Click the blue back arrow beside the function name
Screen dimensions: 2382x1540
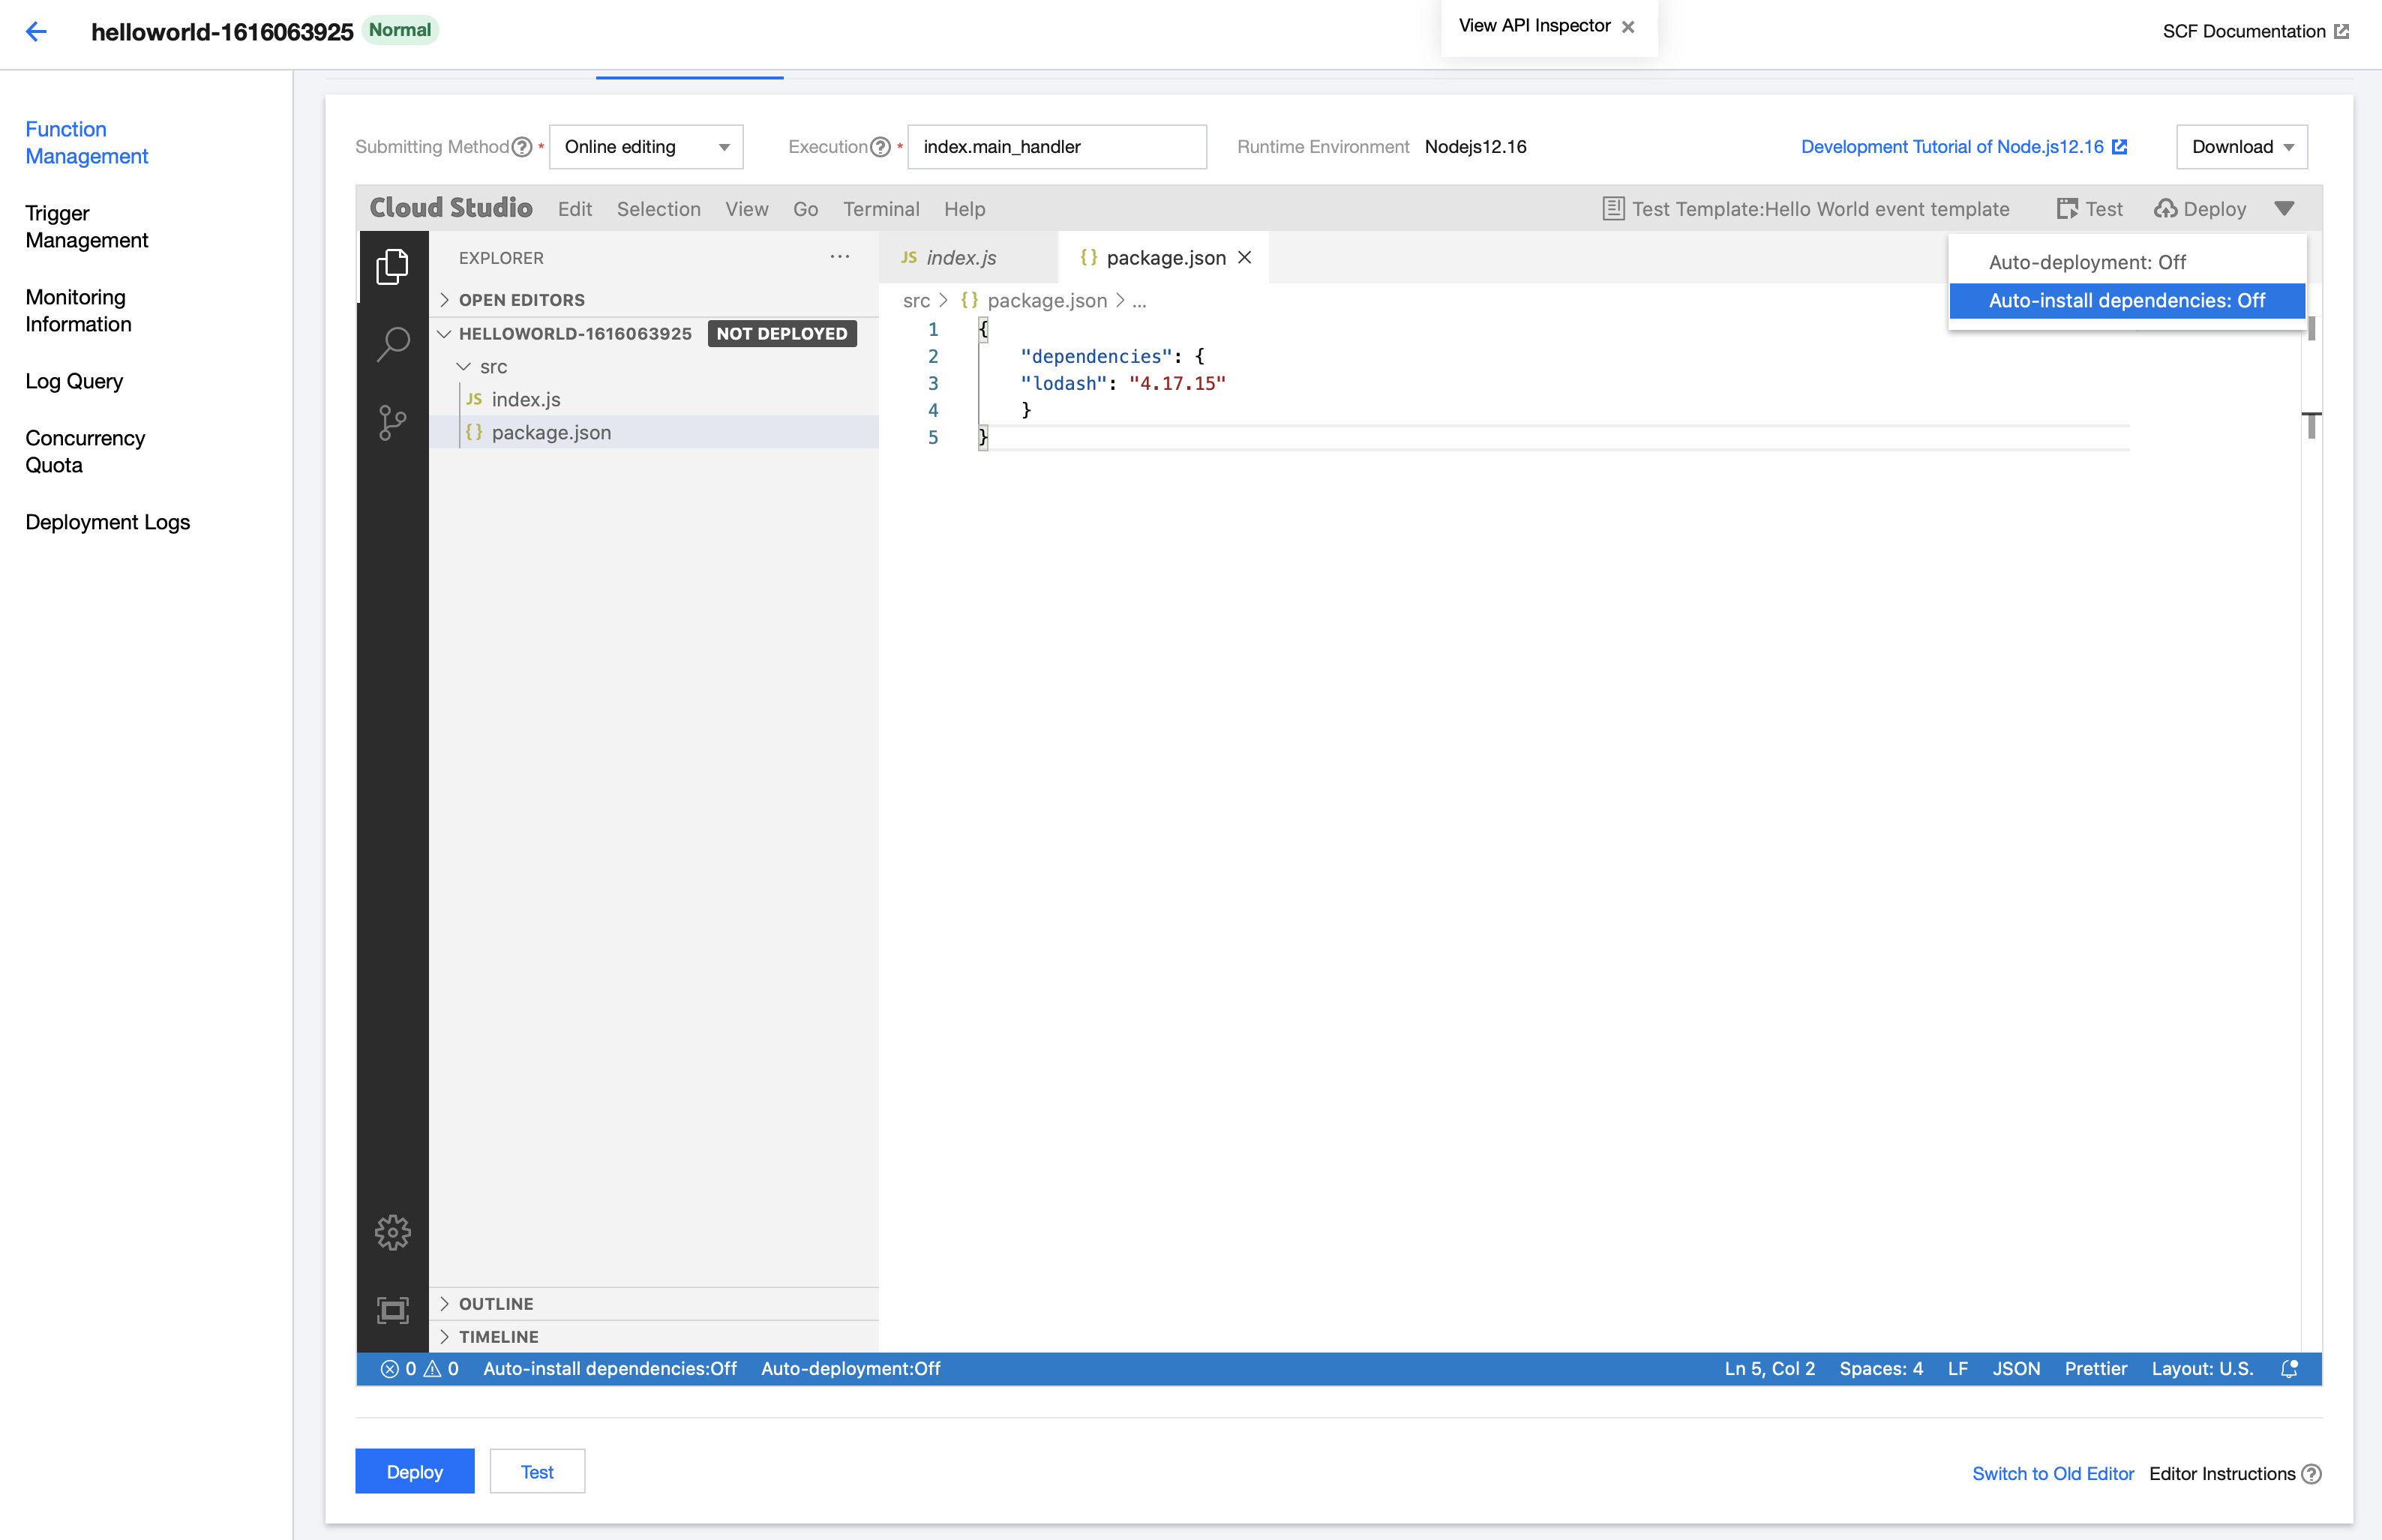(x=36, y=31)
